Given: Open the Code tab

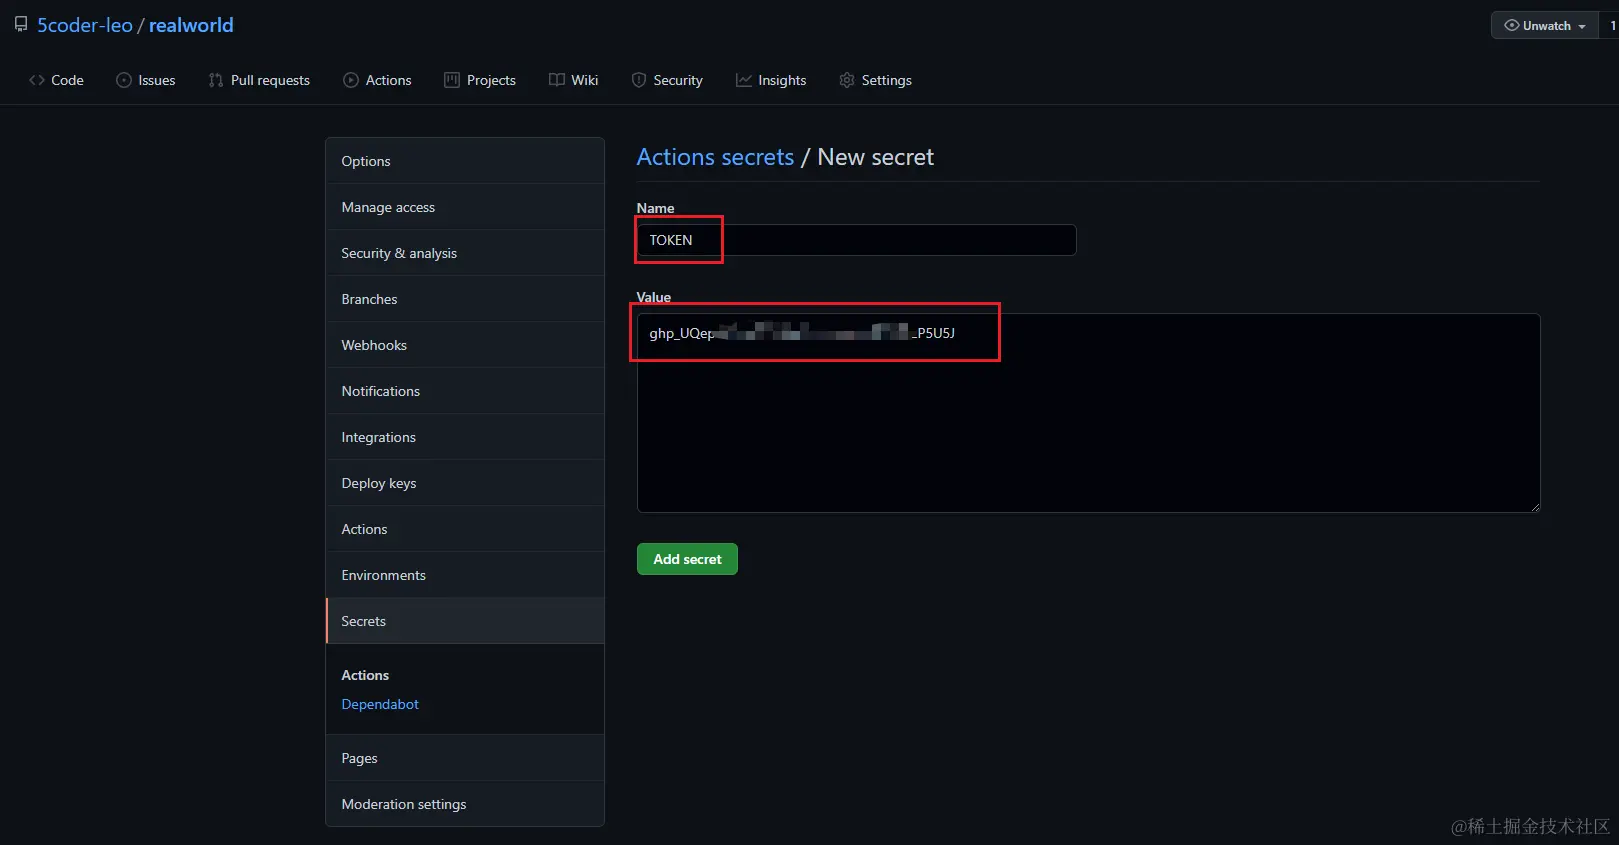Looking at the screenshot, I should click(56, 80).
